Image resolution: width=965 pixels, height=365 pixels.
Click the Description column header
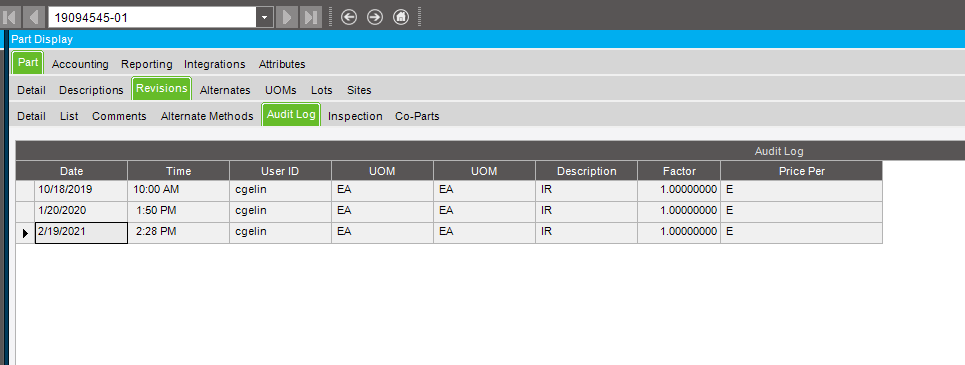587,171
